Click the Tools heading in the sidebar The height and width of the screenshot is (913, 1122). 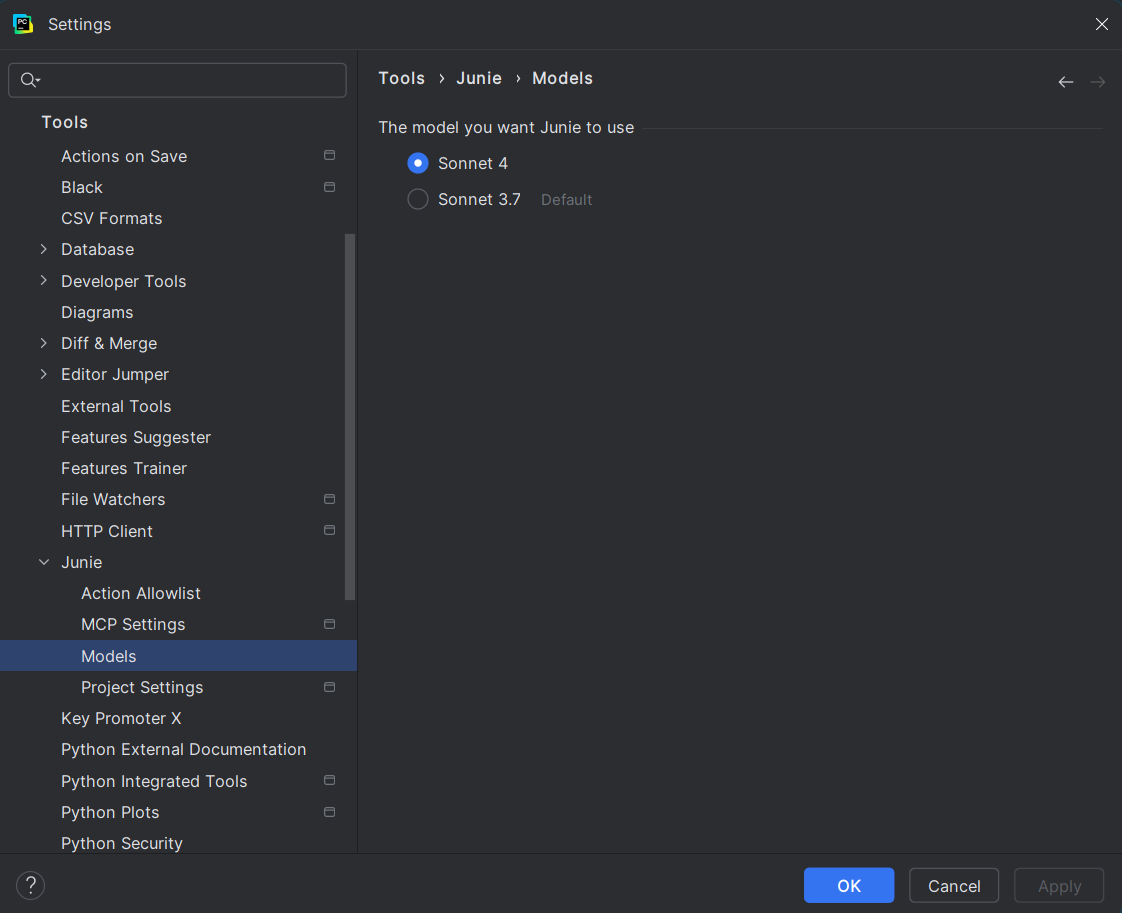tap(64, 122)
